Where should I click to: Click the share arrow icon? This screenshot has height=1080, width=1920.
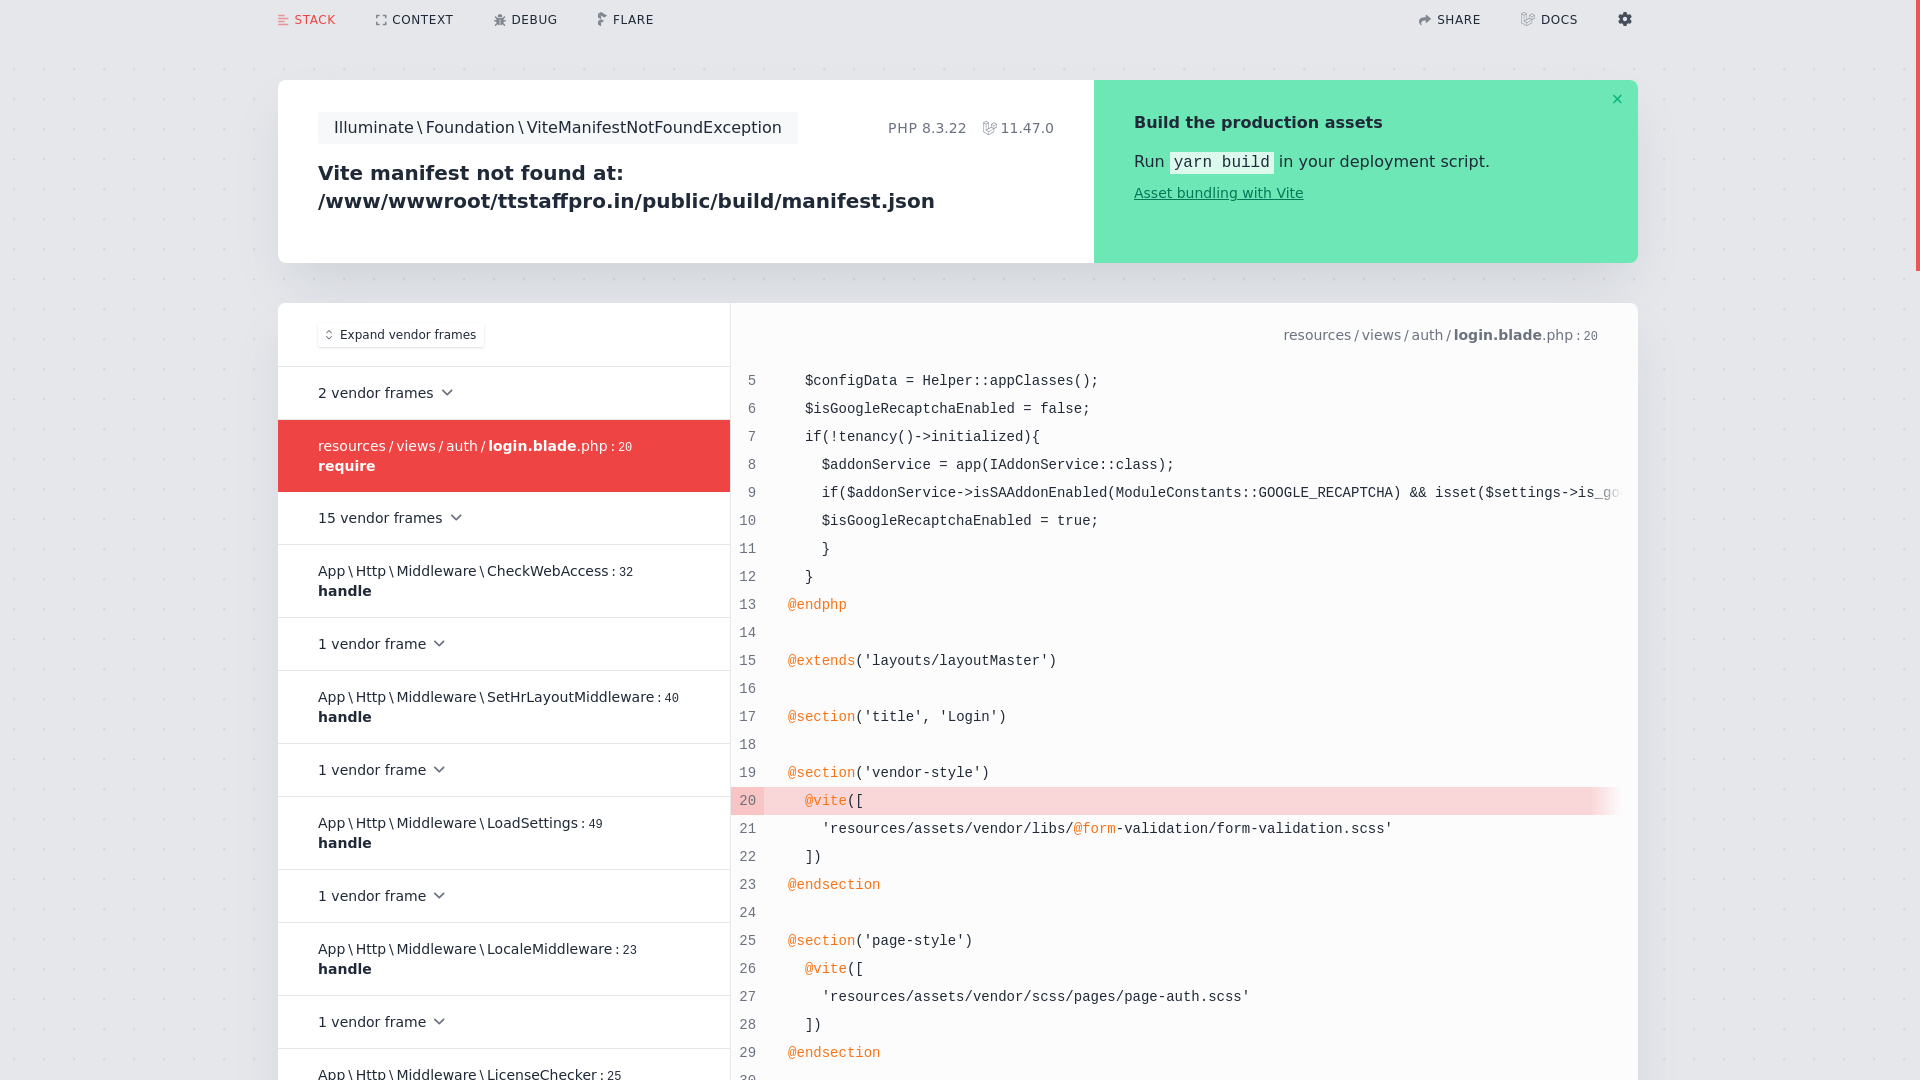click(1425, 20)
